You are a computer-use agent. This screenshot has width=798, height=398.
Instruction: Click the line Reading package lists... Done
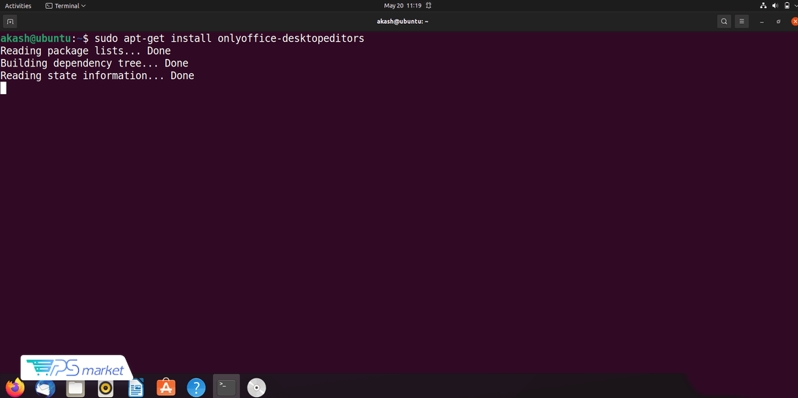(86, 51)
